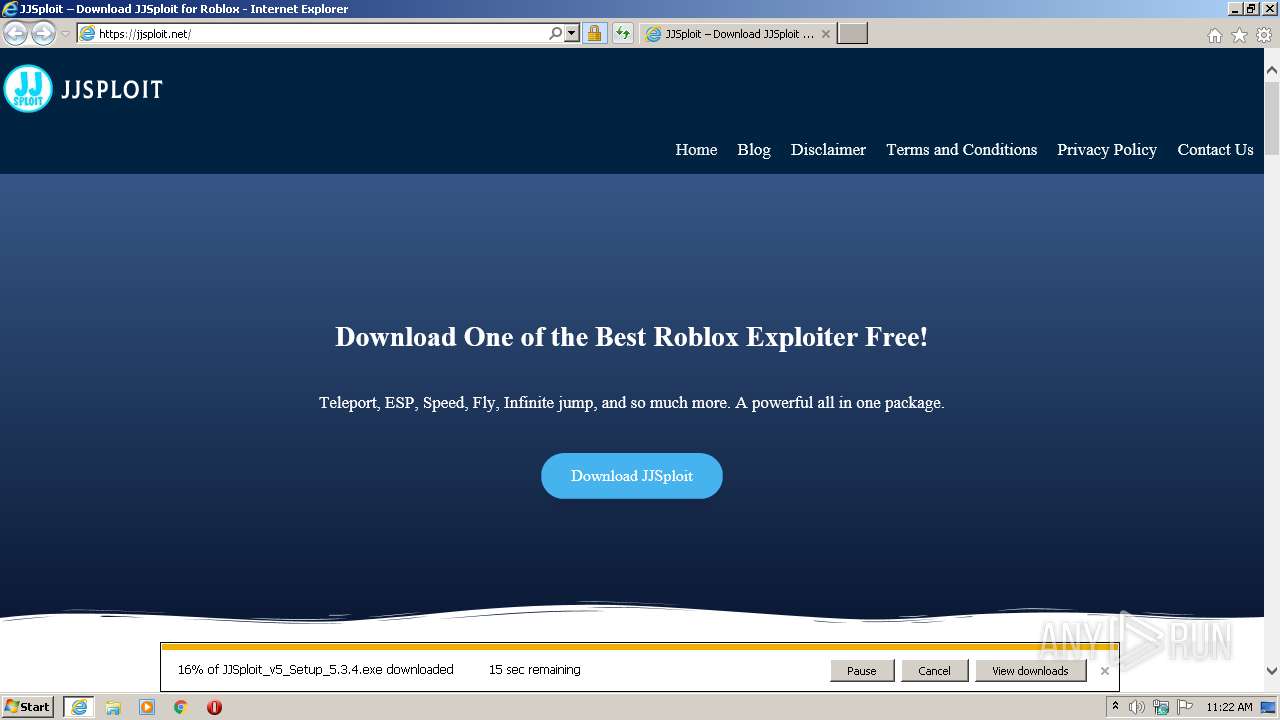This screenshot has width=1280, height=720.
Task: Click the 'Best Roblox Exploiter Free' heading
Action: (631, 337)
